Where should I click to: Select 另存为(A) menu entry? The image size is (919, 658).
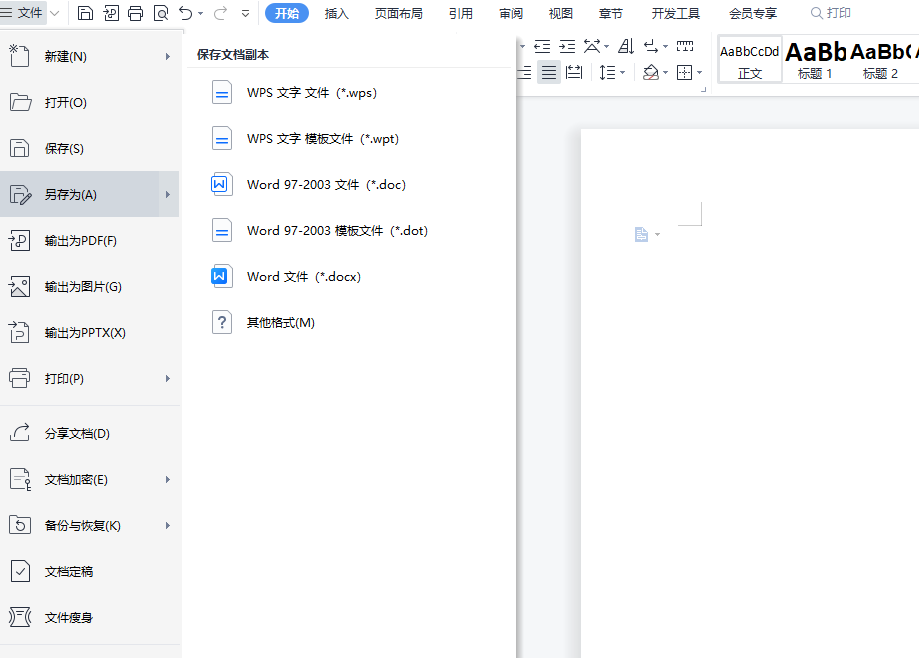(80, 195)
